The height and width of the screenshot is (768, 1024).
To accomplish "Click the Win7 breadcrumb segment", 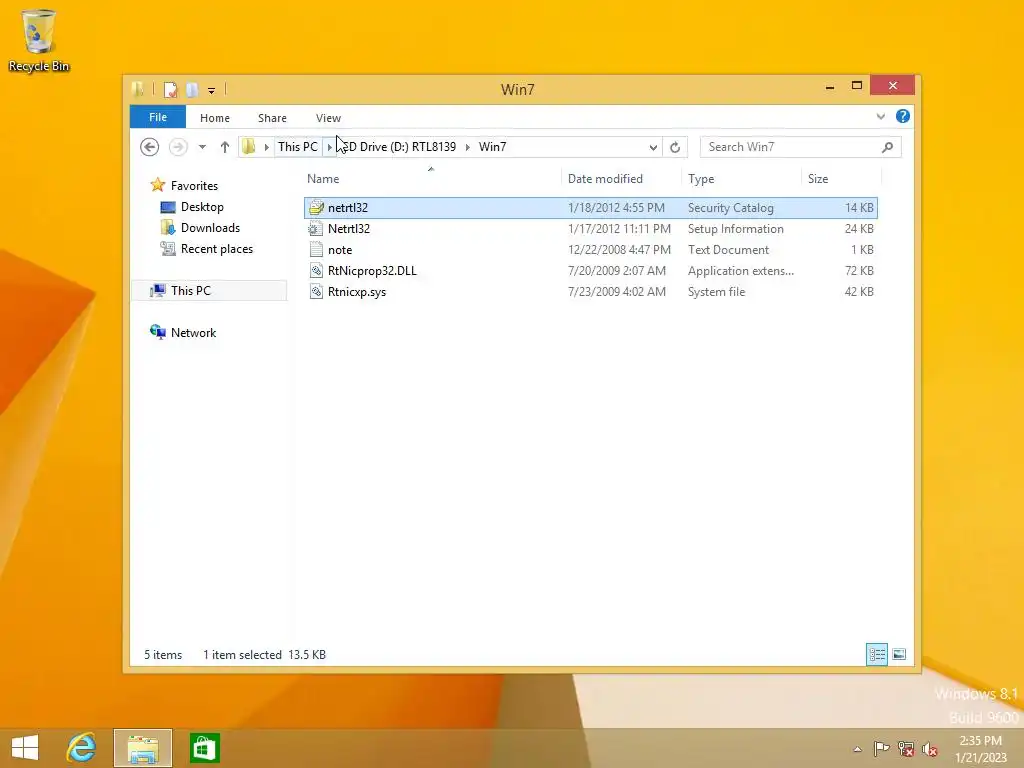I will click(492, 146).
